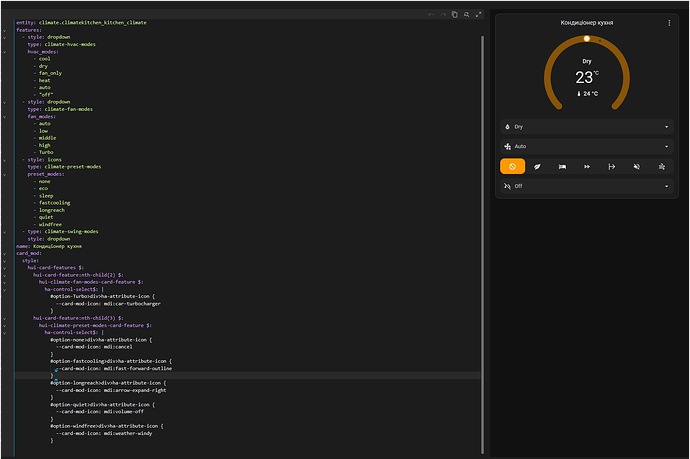The height and width of the screenshot is (459, 690).
Task: Fold the 'style: icons' feature block
Action: click(4, 160)
